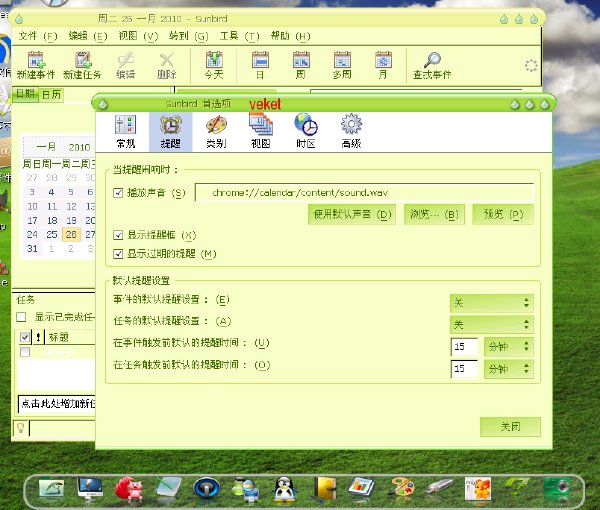This screenshot has height=510, width=600.
Task: Select day 4 in the mini calendar
Action: click(51, 192)
